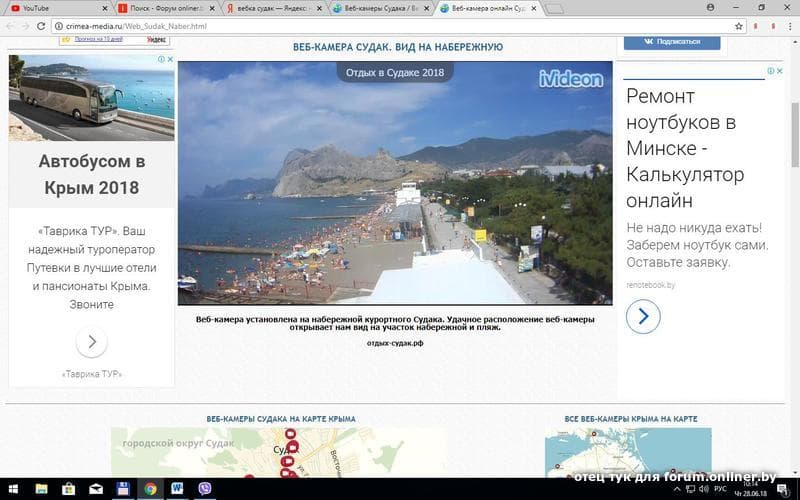Open Viber from the taskbar

tap(205, 489)
